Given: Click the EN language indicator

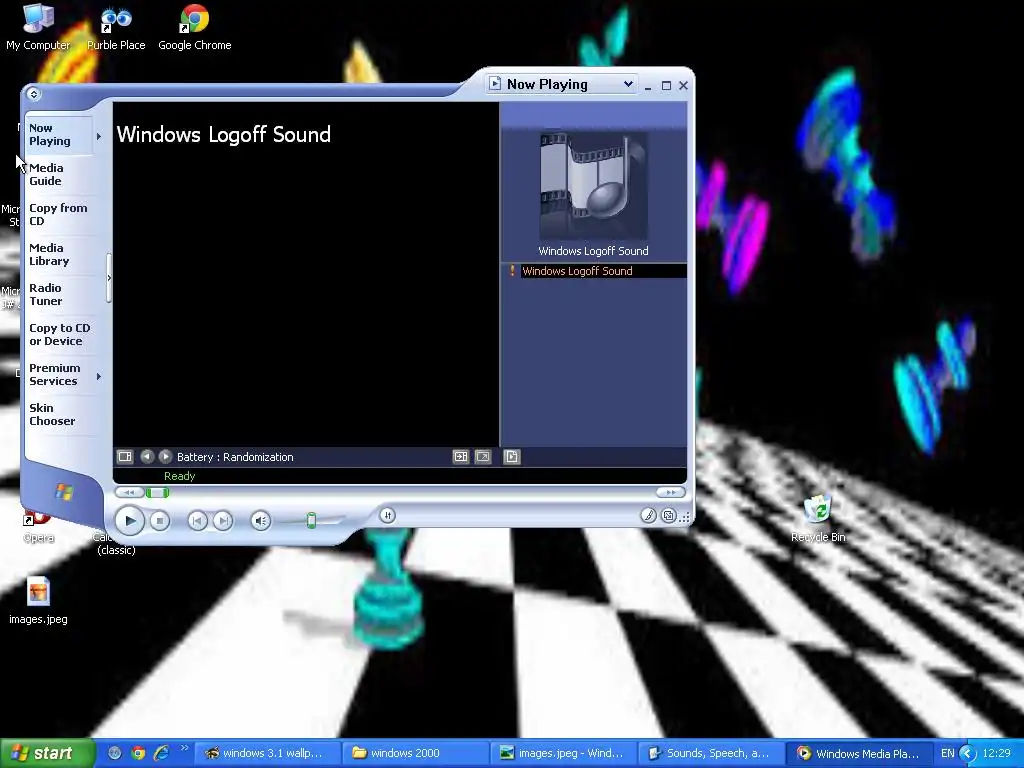Looking at the screenshot, I should (948, 753).
